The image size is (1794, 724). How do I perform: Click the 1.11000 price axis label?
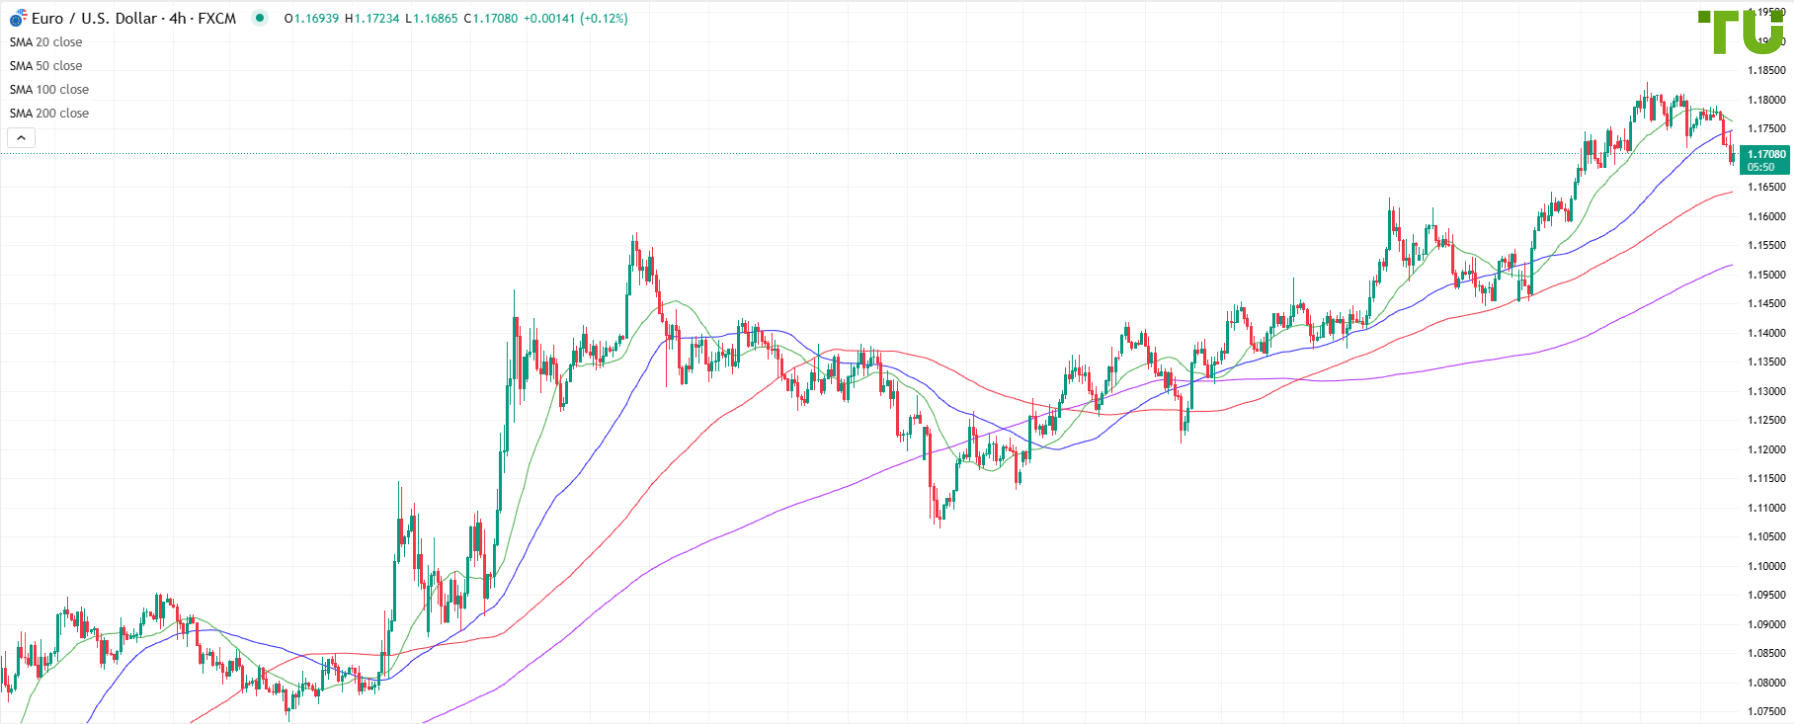pos(1766,508)
